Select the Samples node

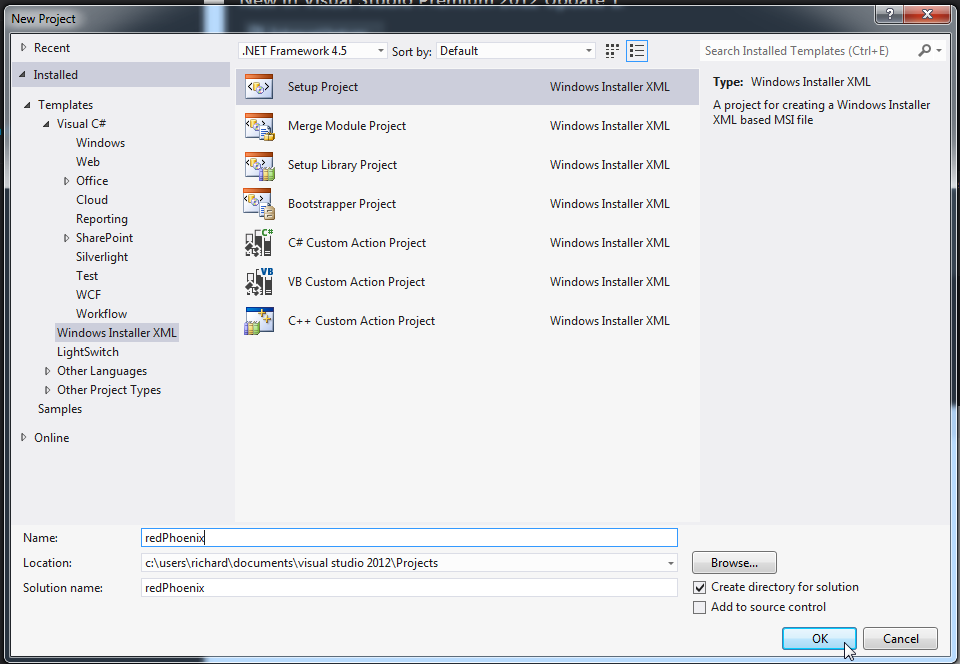click(x=59, y=409)
